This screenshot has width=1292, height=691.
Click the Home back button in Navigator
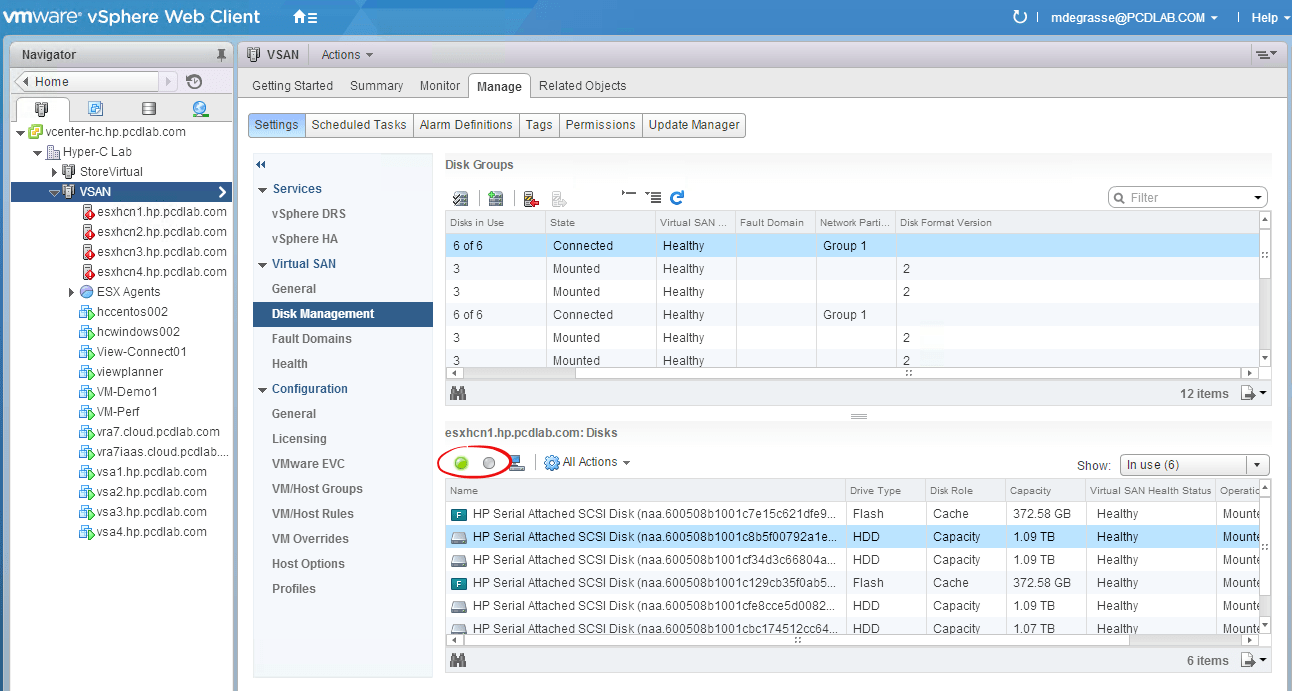click(x=88, y=82)
